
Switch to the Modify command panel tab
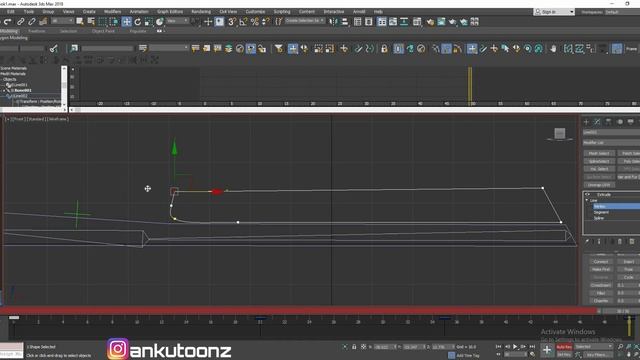point(597,122)
